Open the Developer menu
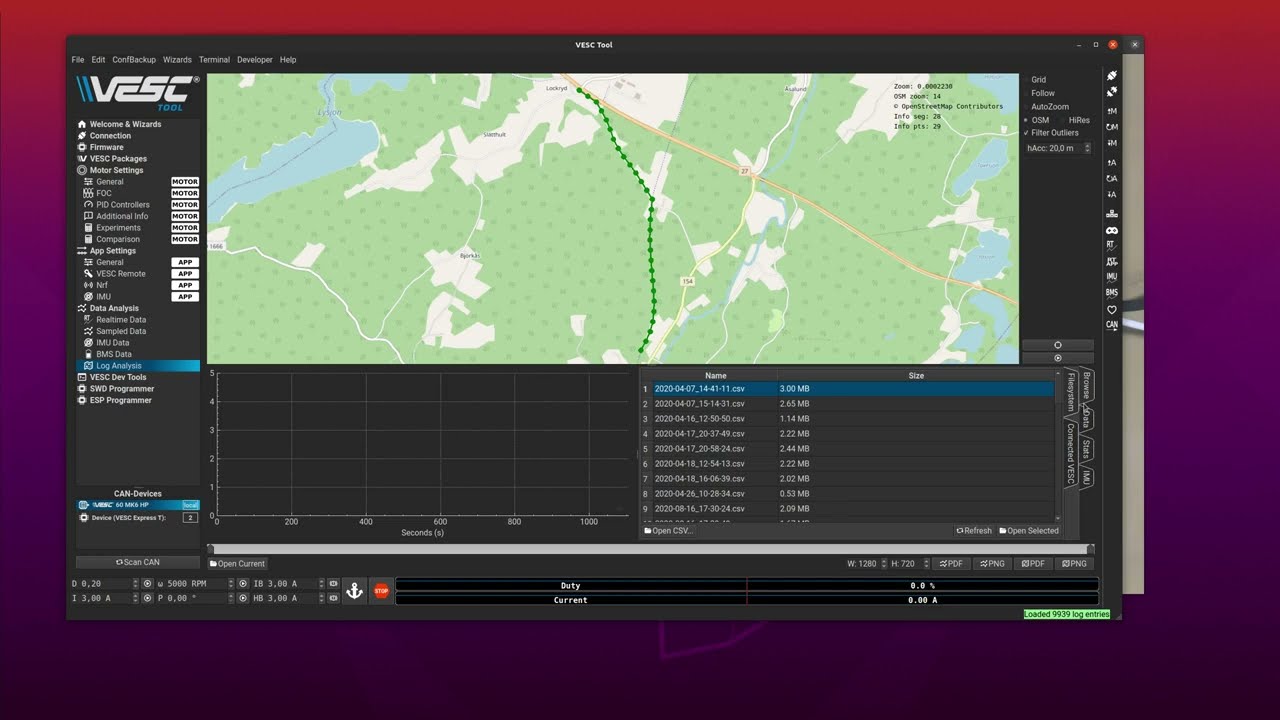 [254, 60]
